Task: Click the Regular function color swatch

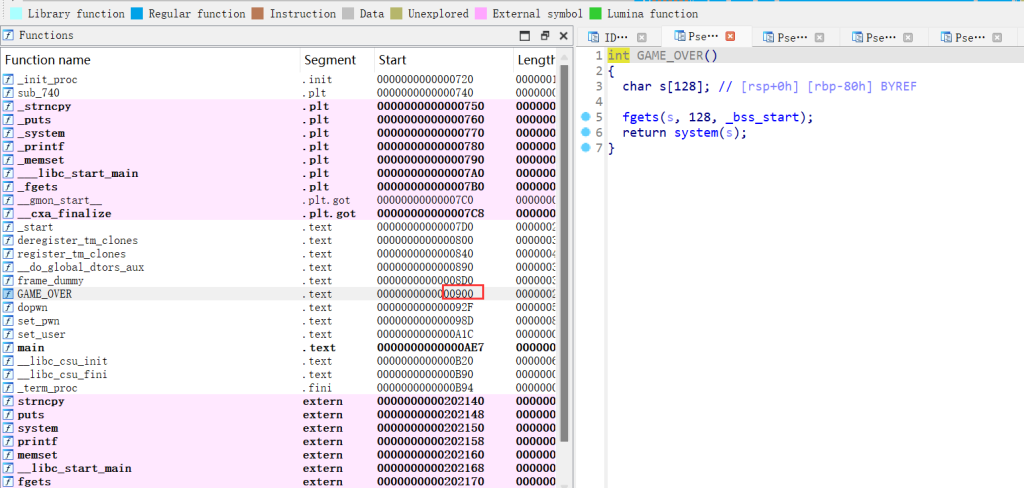Action: point(139,14)
